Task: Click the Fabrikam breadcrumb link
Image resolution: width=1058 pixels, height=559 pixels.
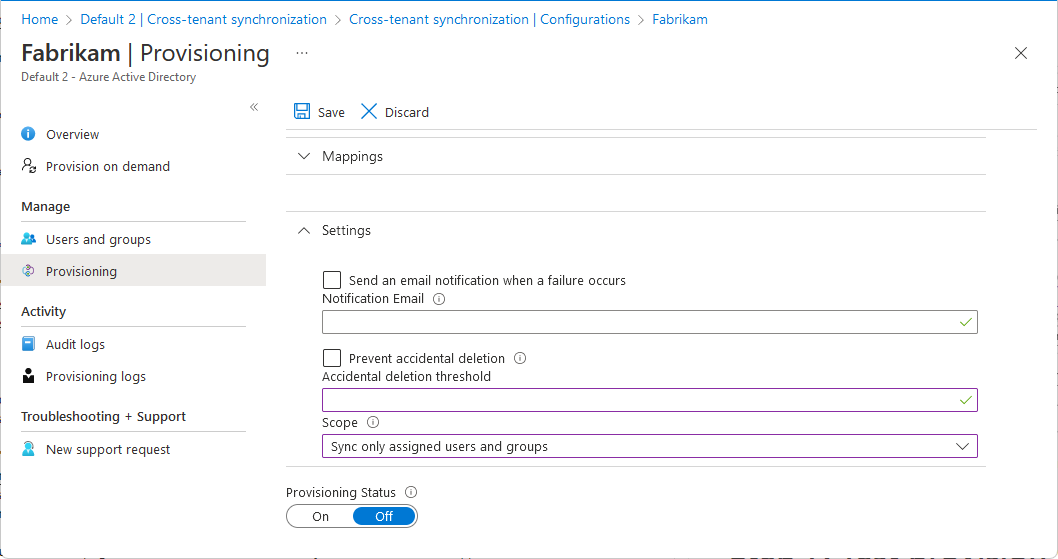Action: point(679,20)
